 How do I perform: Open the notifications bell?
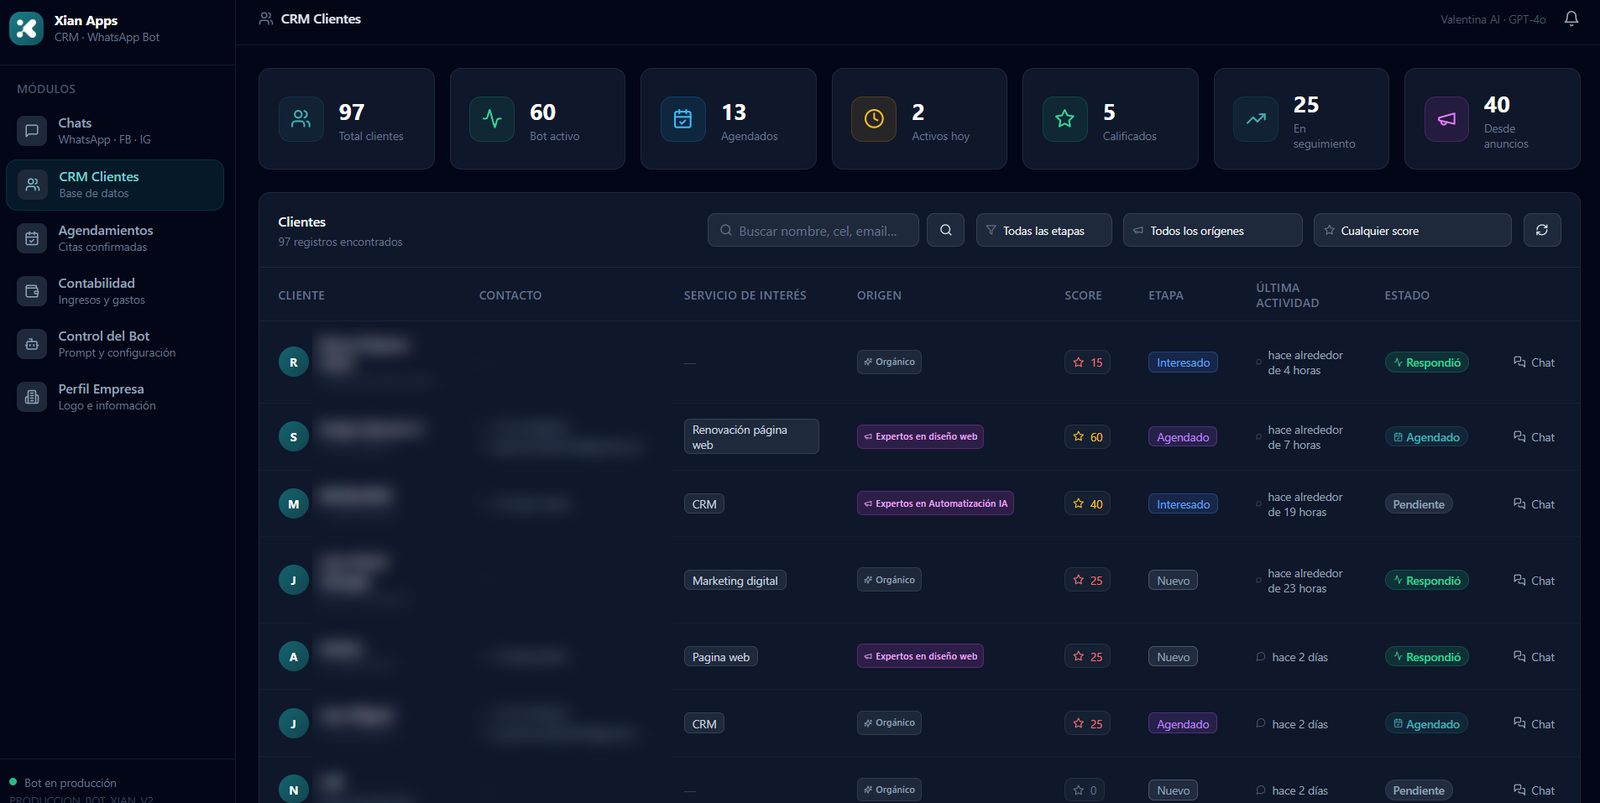tap(1571, 19)
